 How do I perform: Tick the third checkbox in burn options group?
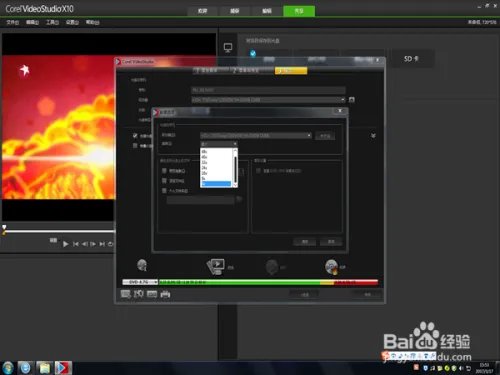[164, 191]
